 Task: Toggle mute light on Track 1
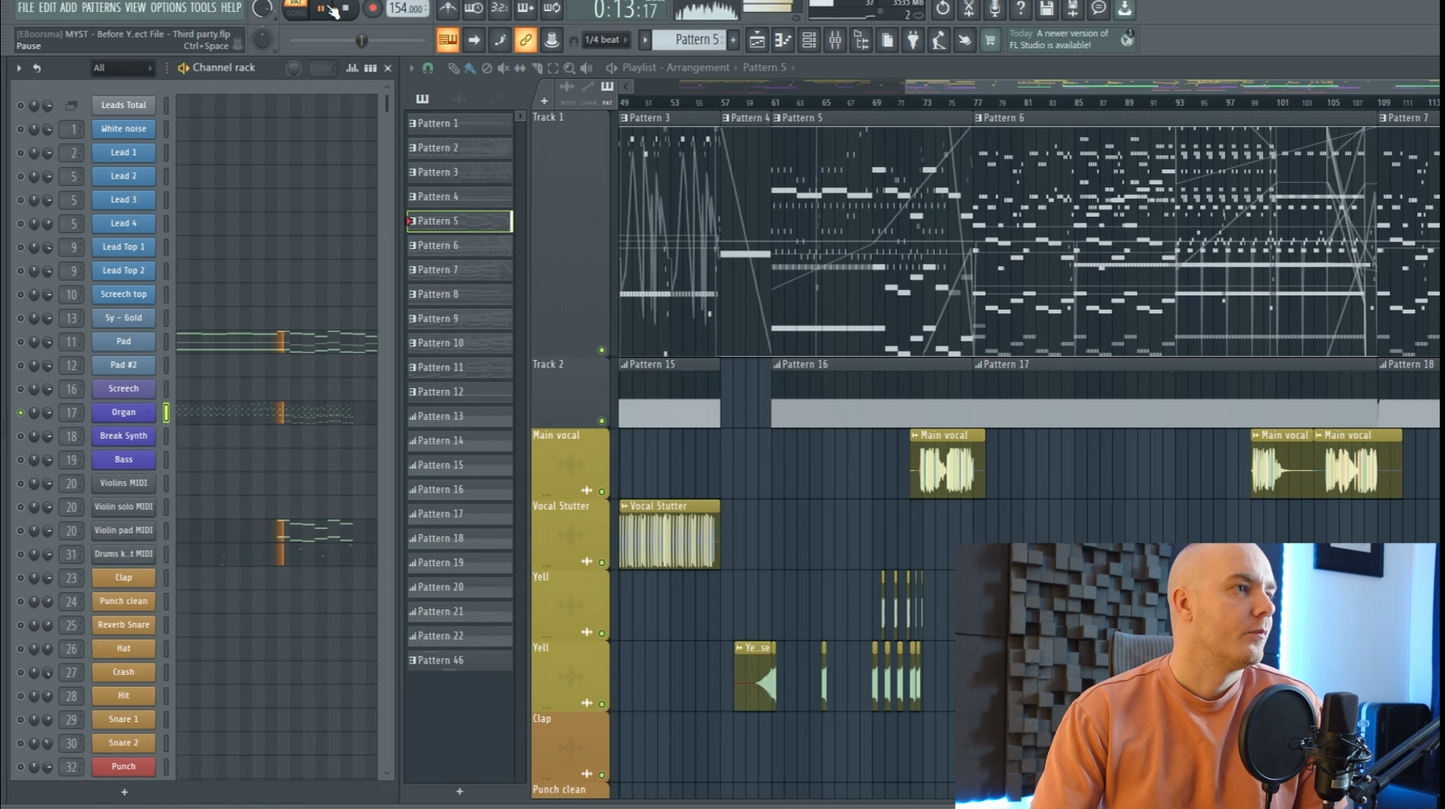point(601,350)
